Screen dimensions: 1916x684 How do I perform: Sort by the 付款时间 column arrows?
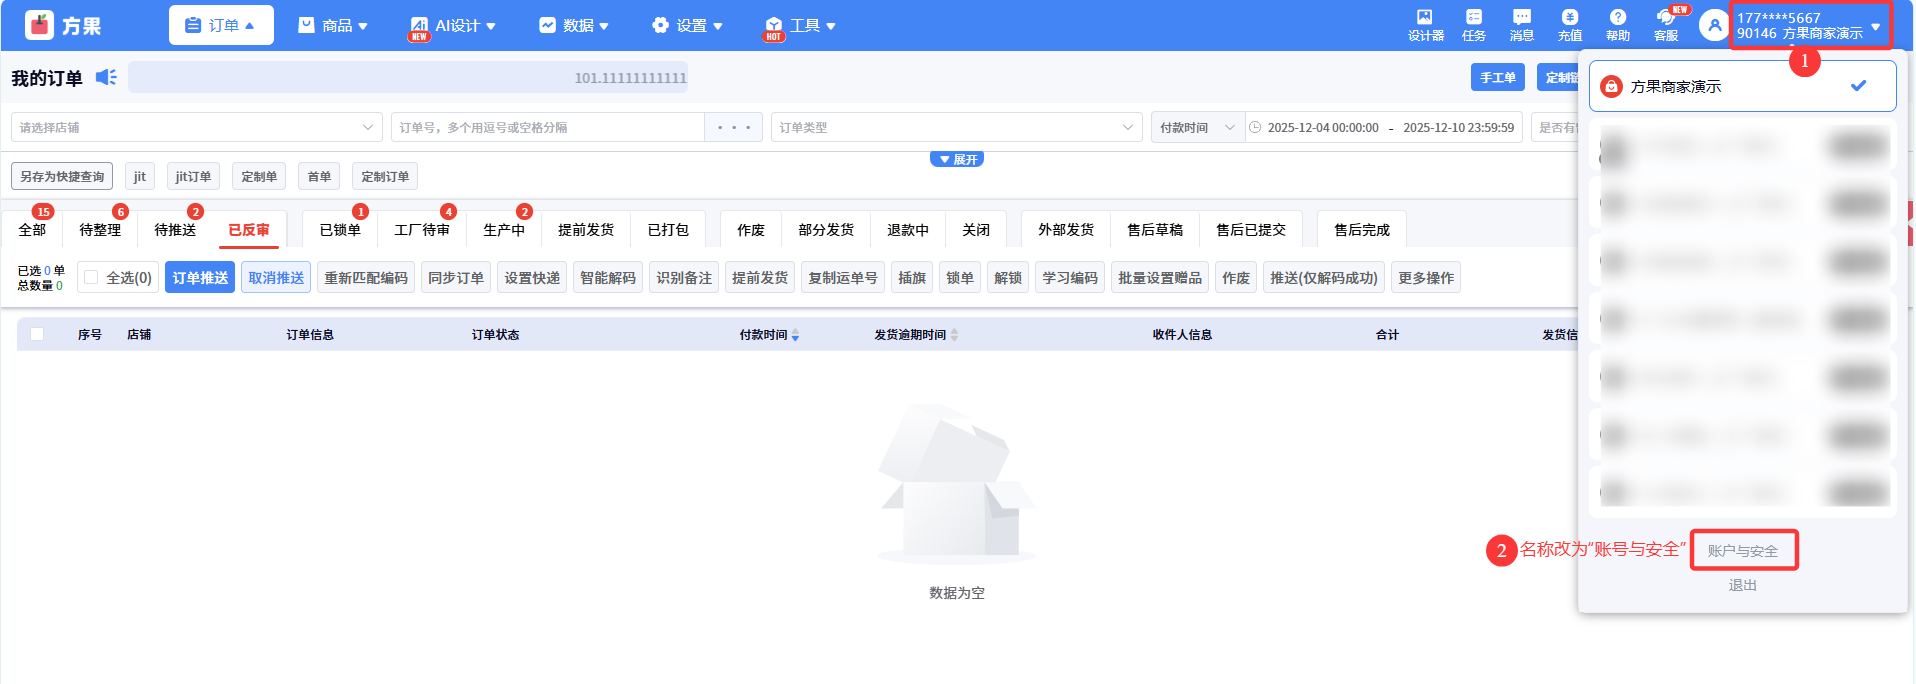point(795,335)
